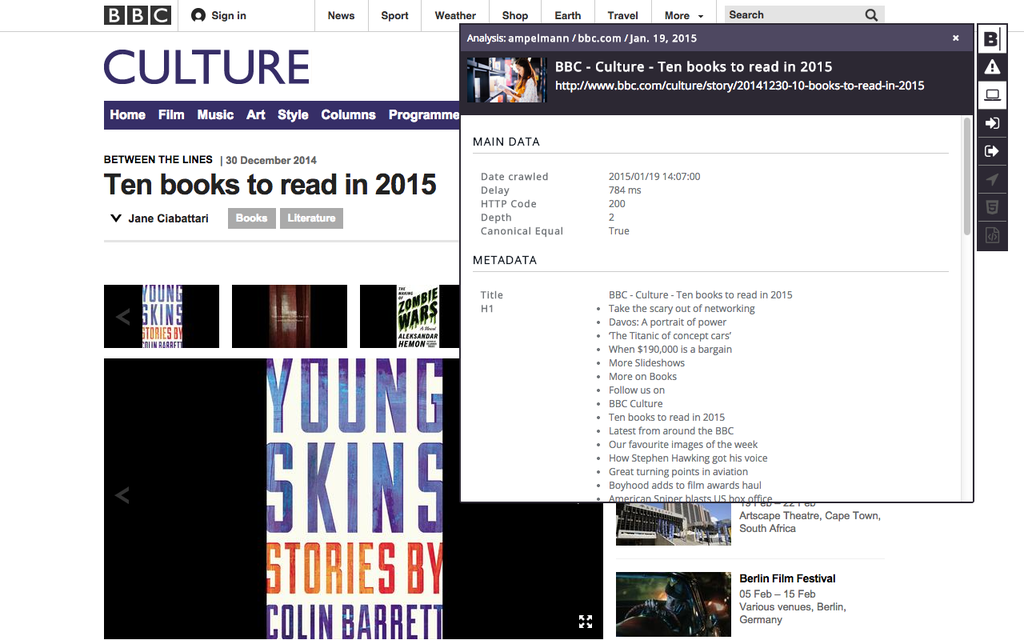Open the Sport tab
Image resolution: width=1024 pixels, height=640 pixels.
(x=394, y=16)
